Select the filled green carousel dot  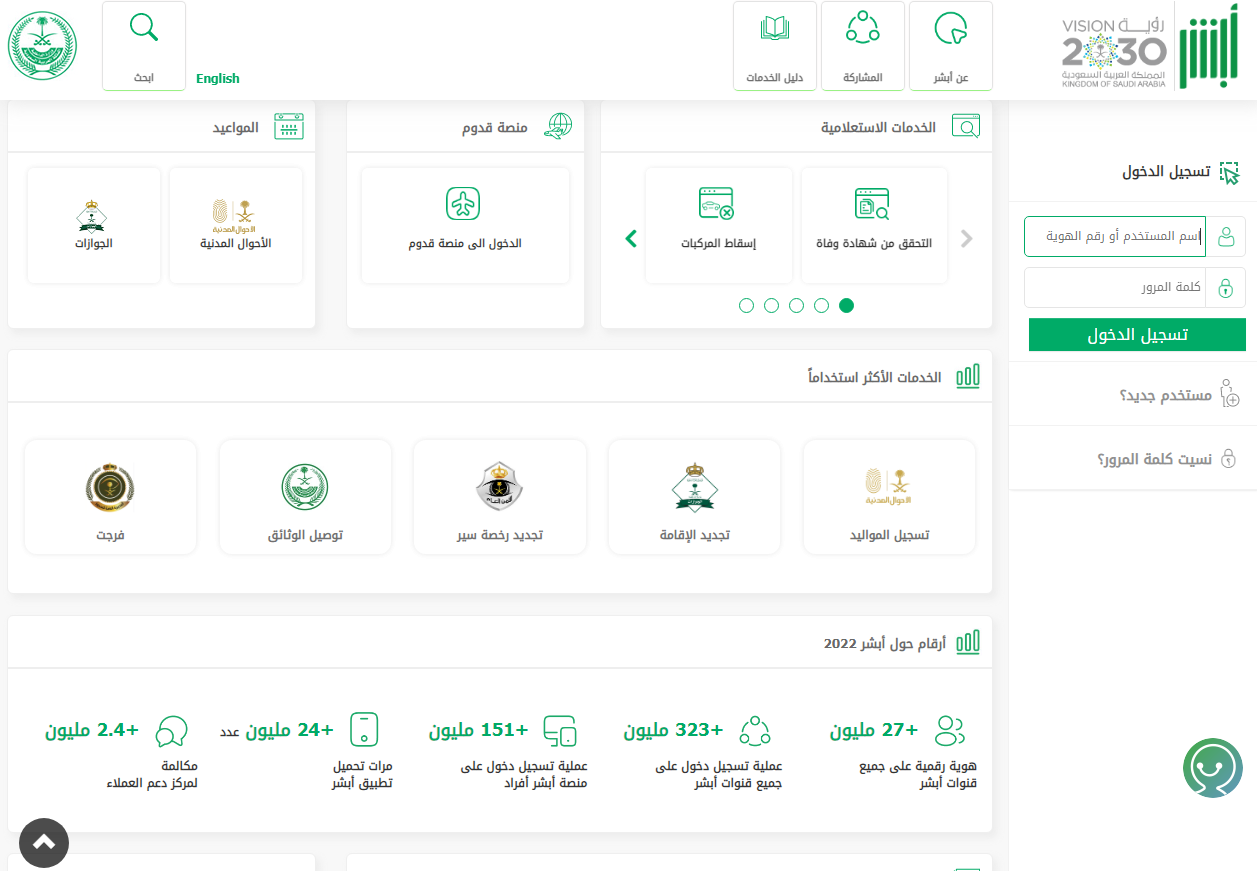847,306
